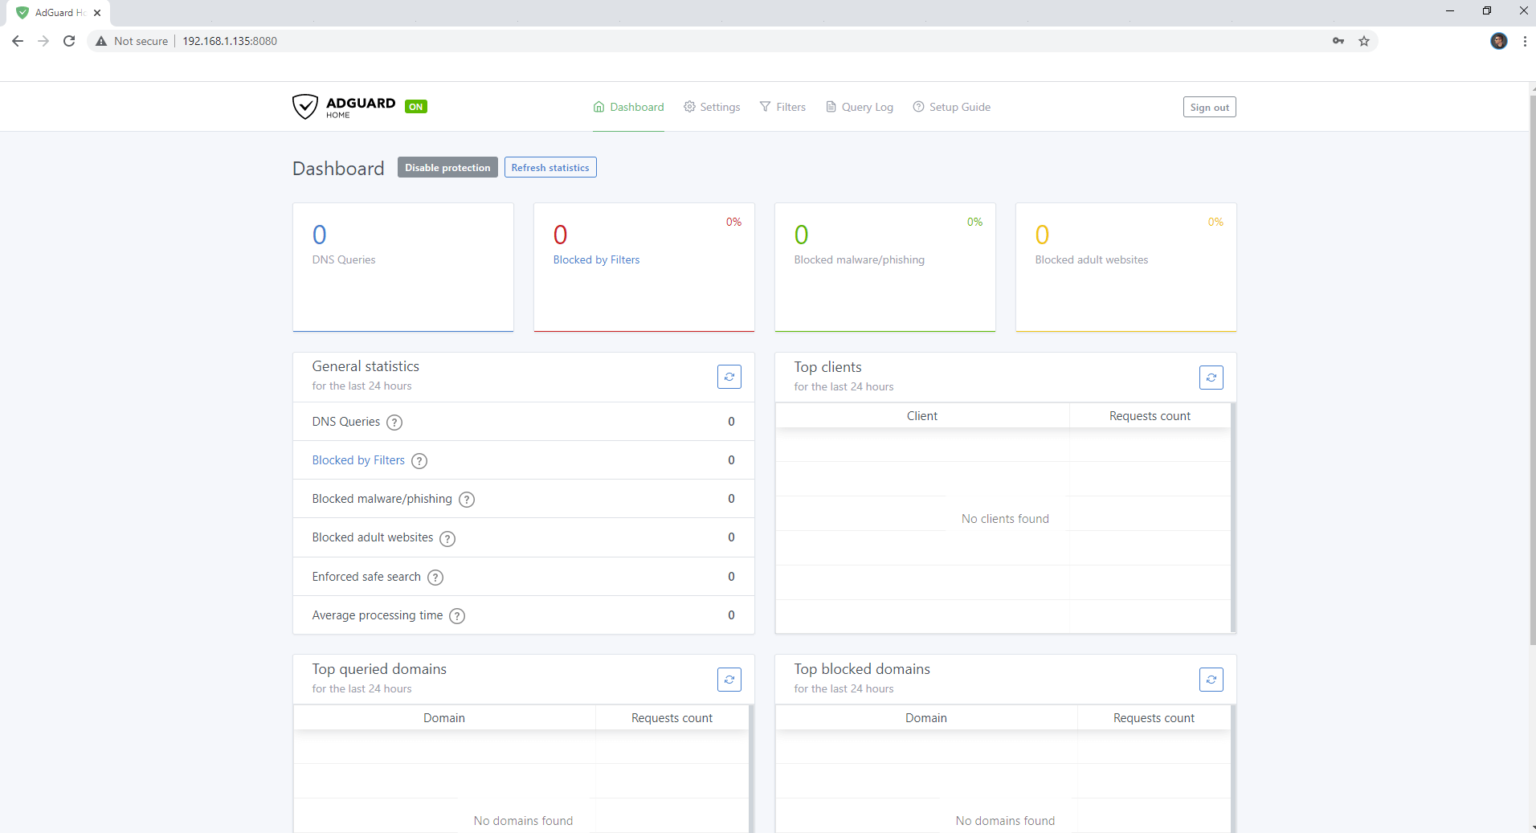
Task: Bookmark this page with the star icon
Action: [1364, 41]
